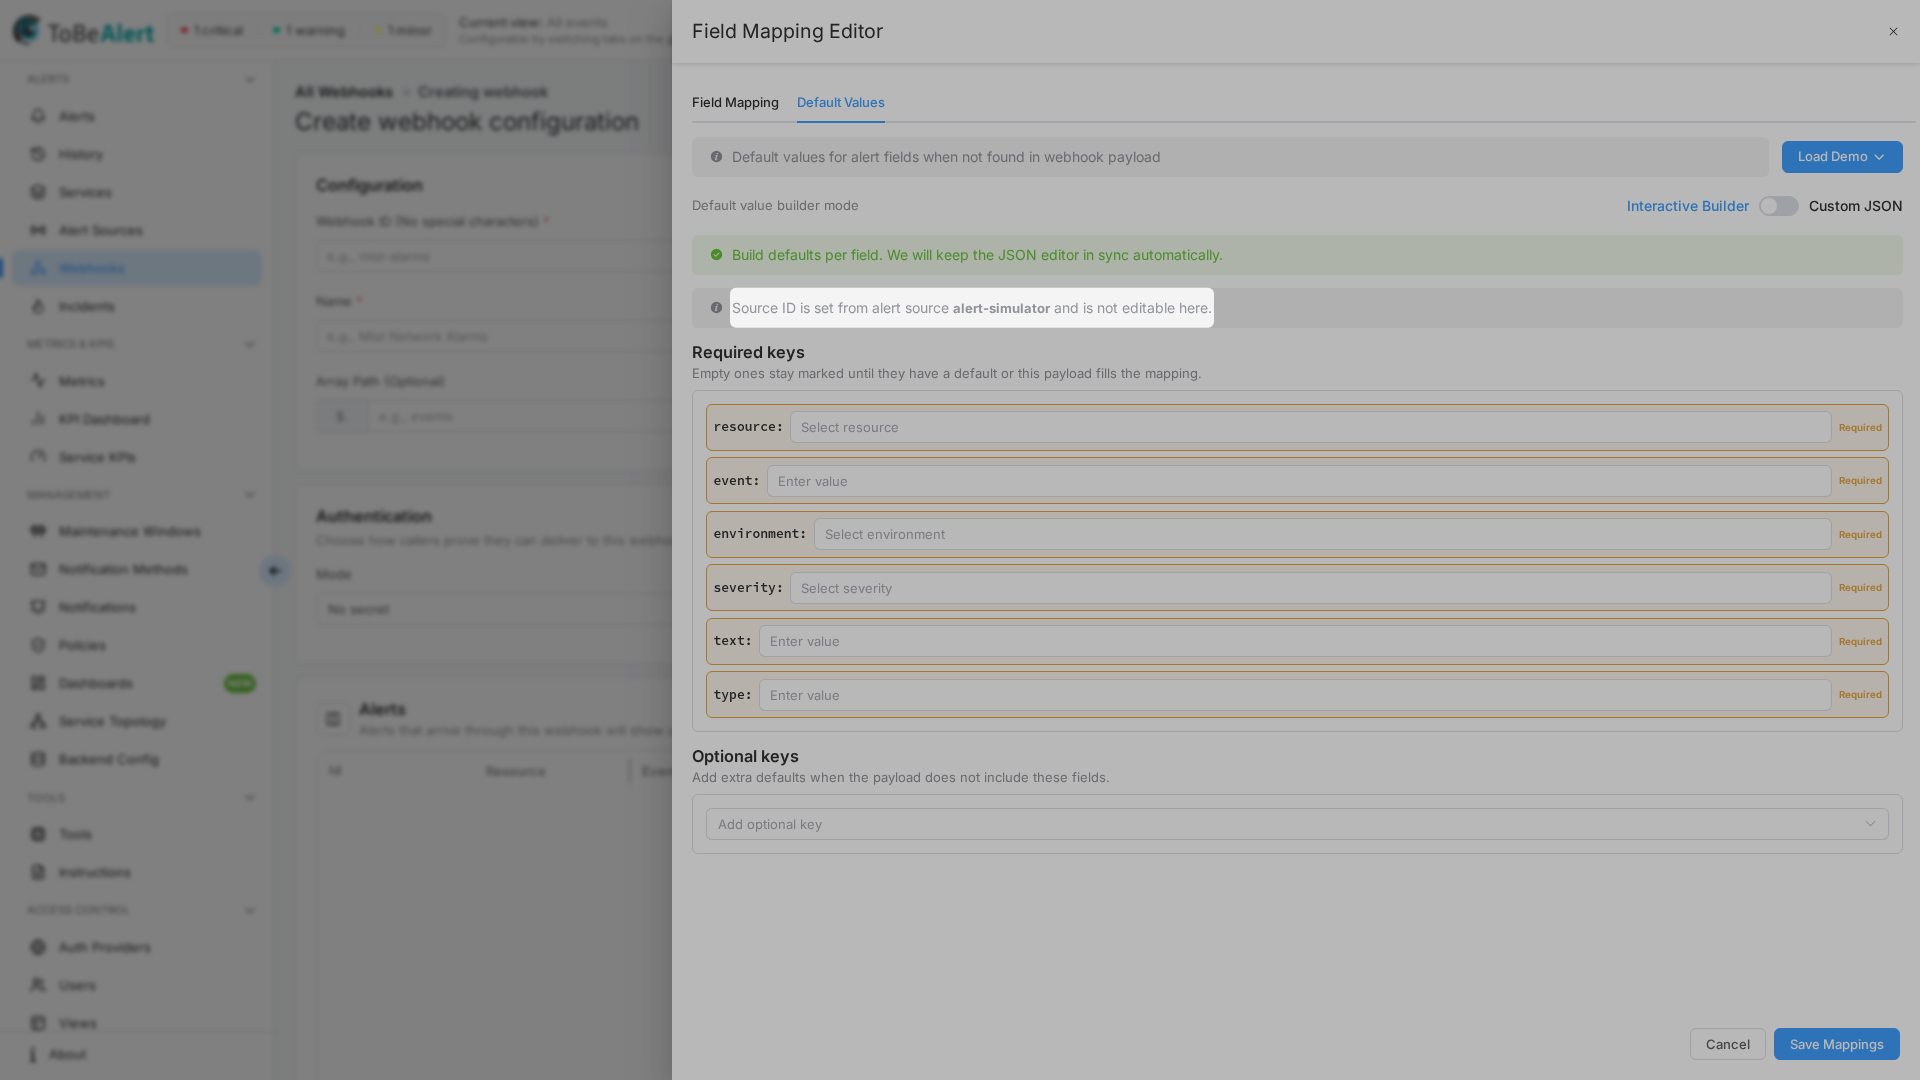This screenshot has height=1080, width=1920.
Task: Open the Select environment dropdown
Action: pyautogui.click(x=1322, y=534)
